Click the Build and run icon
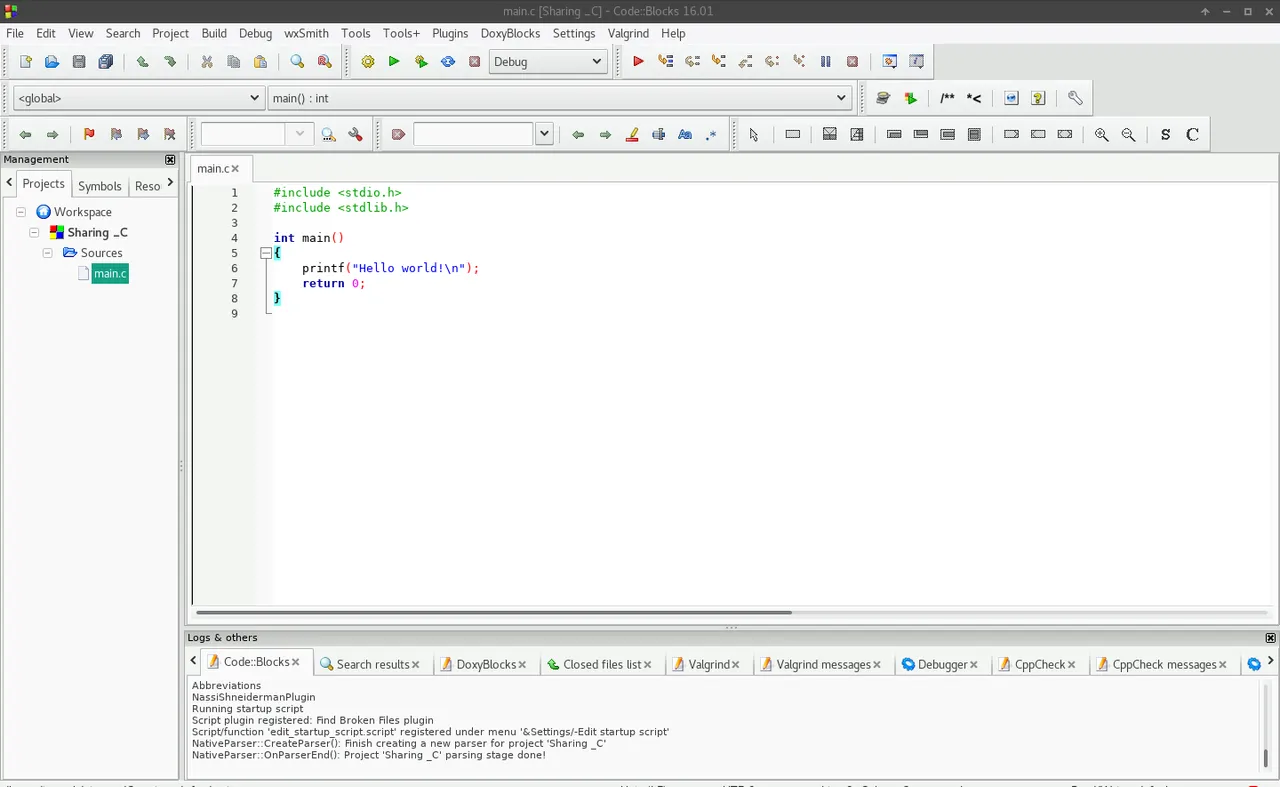 click(x=421, y=62)
